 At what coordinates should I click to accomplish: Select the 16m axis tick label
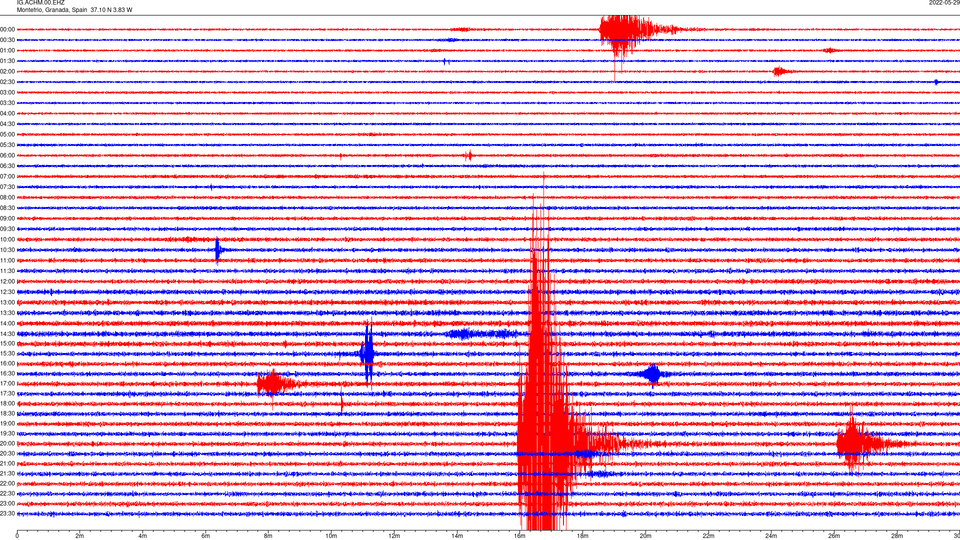coord(520,536)
